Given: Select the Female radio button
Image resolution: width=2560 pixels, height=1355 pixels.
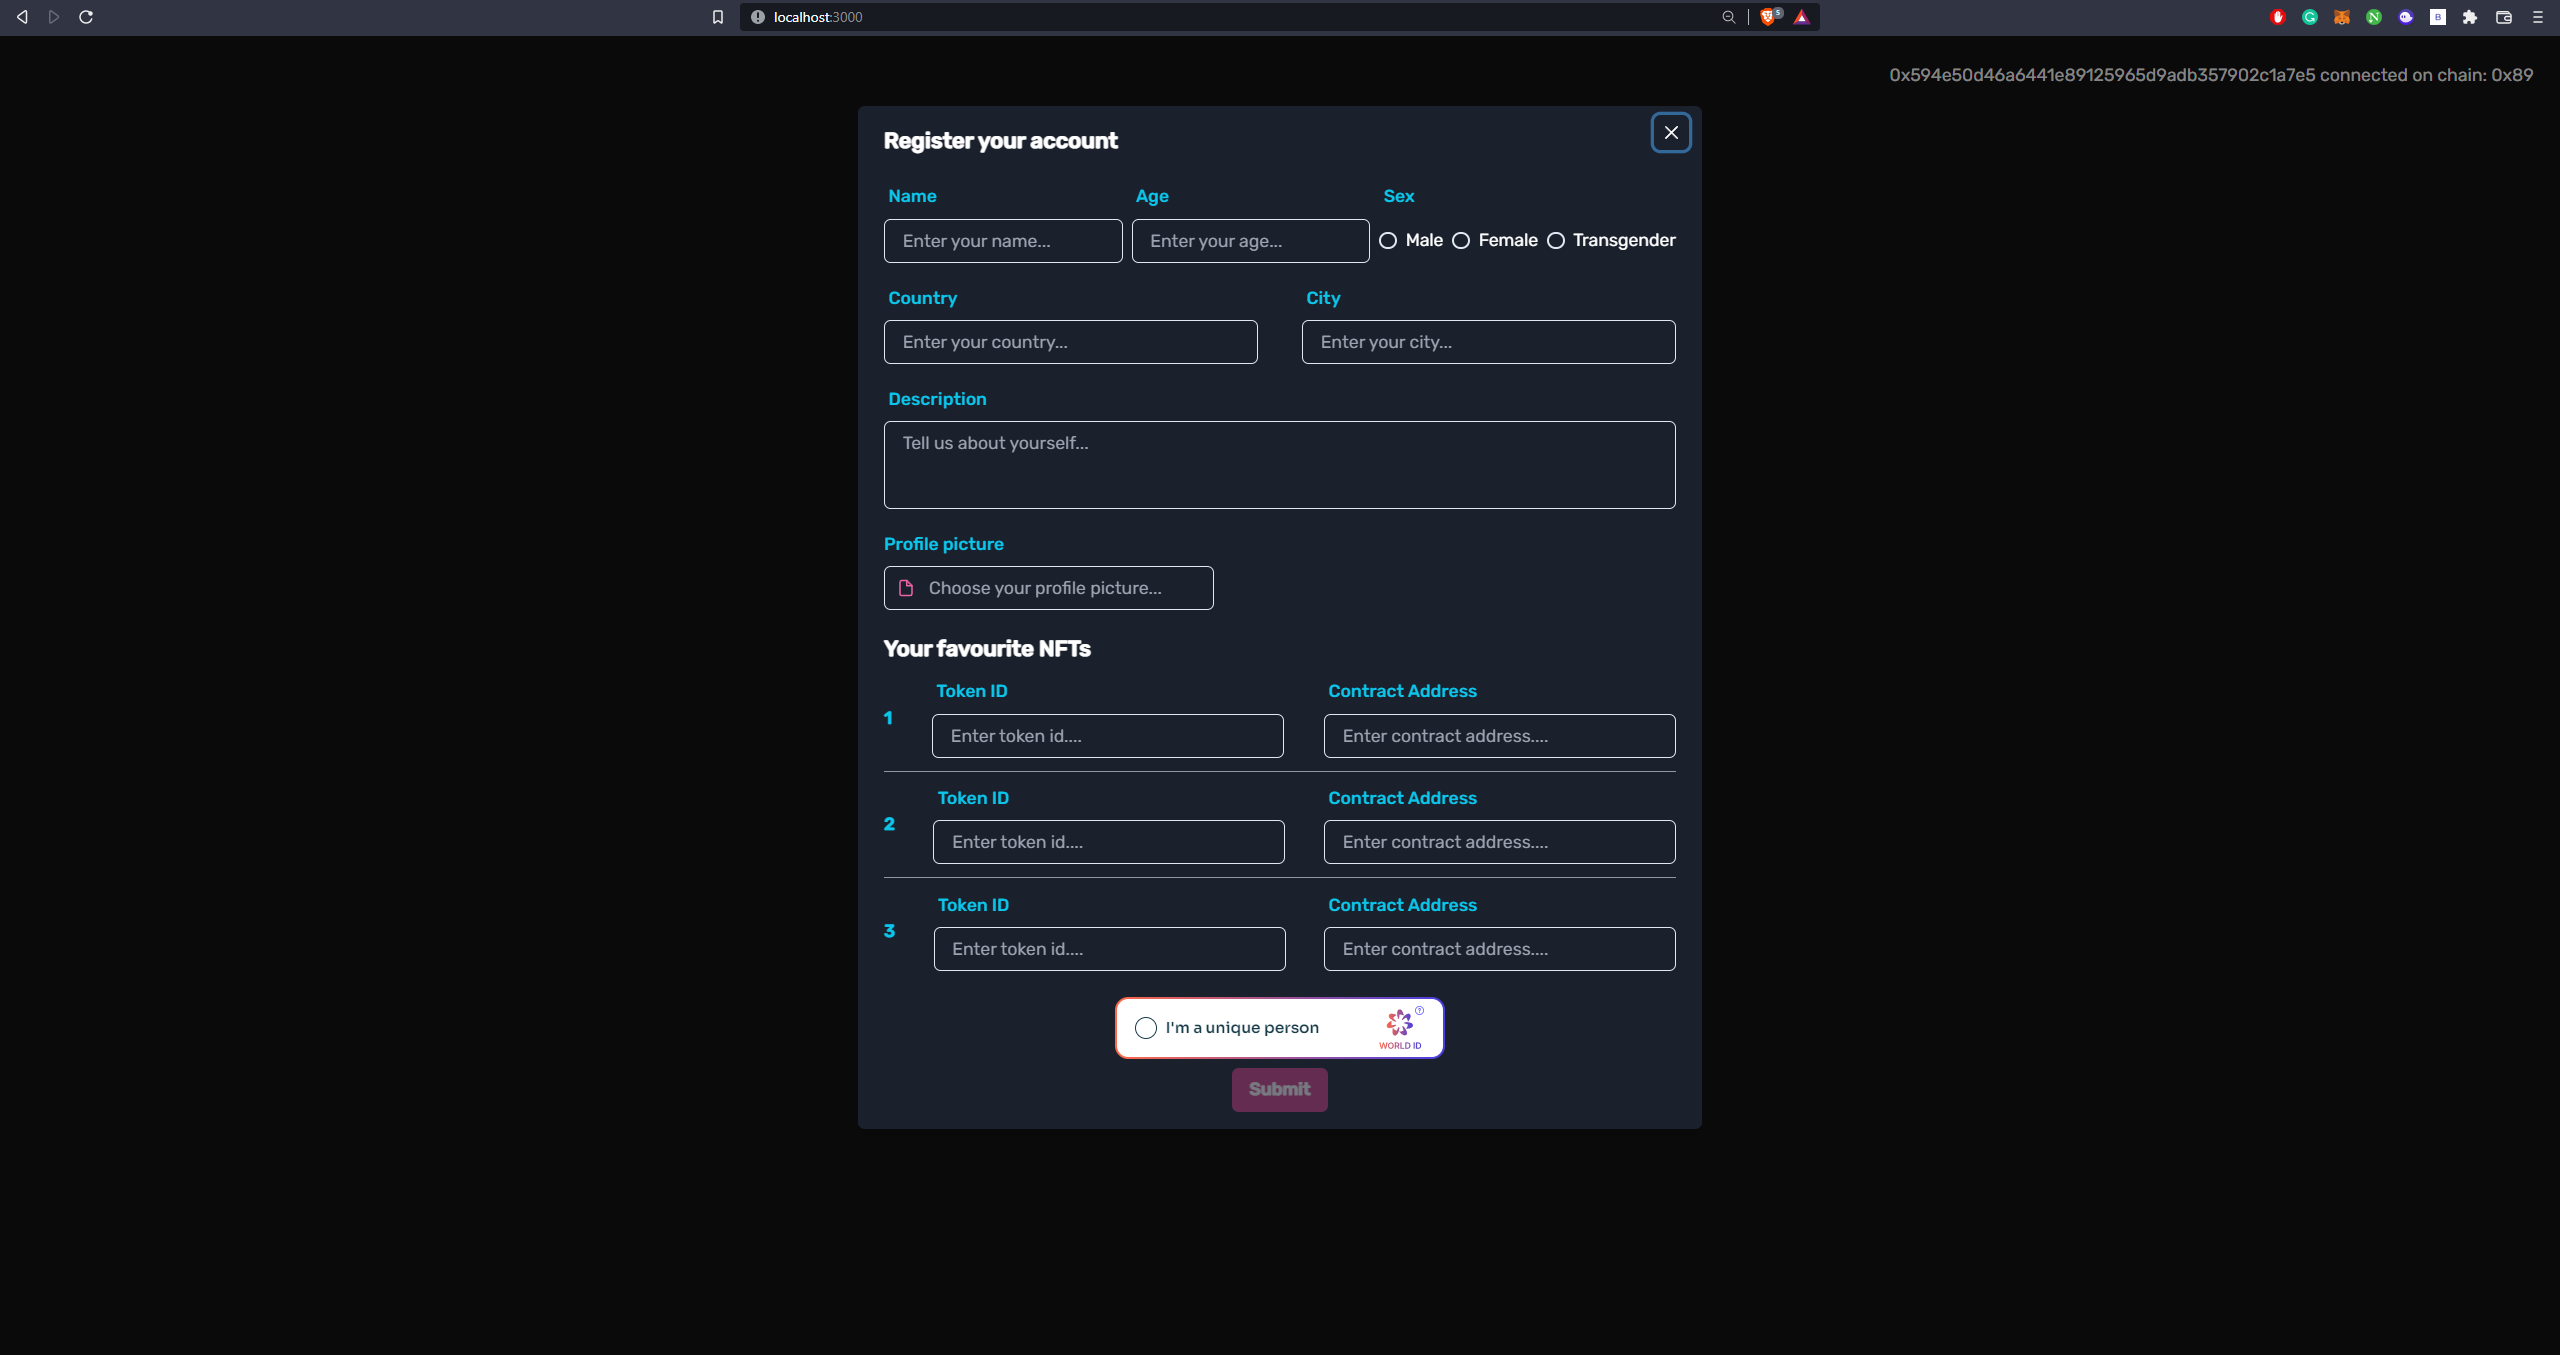Looking at the screenshot, I should click(x=1461, y=241).
